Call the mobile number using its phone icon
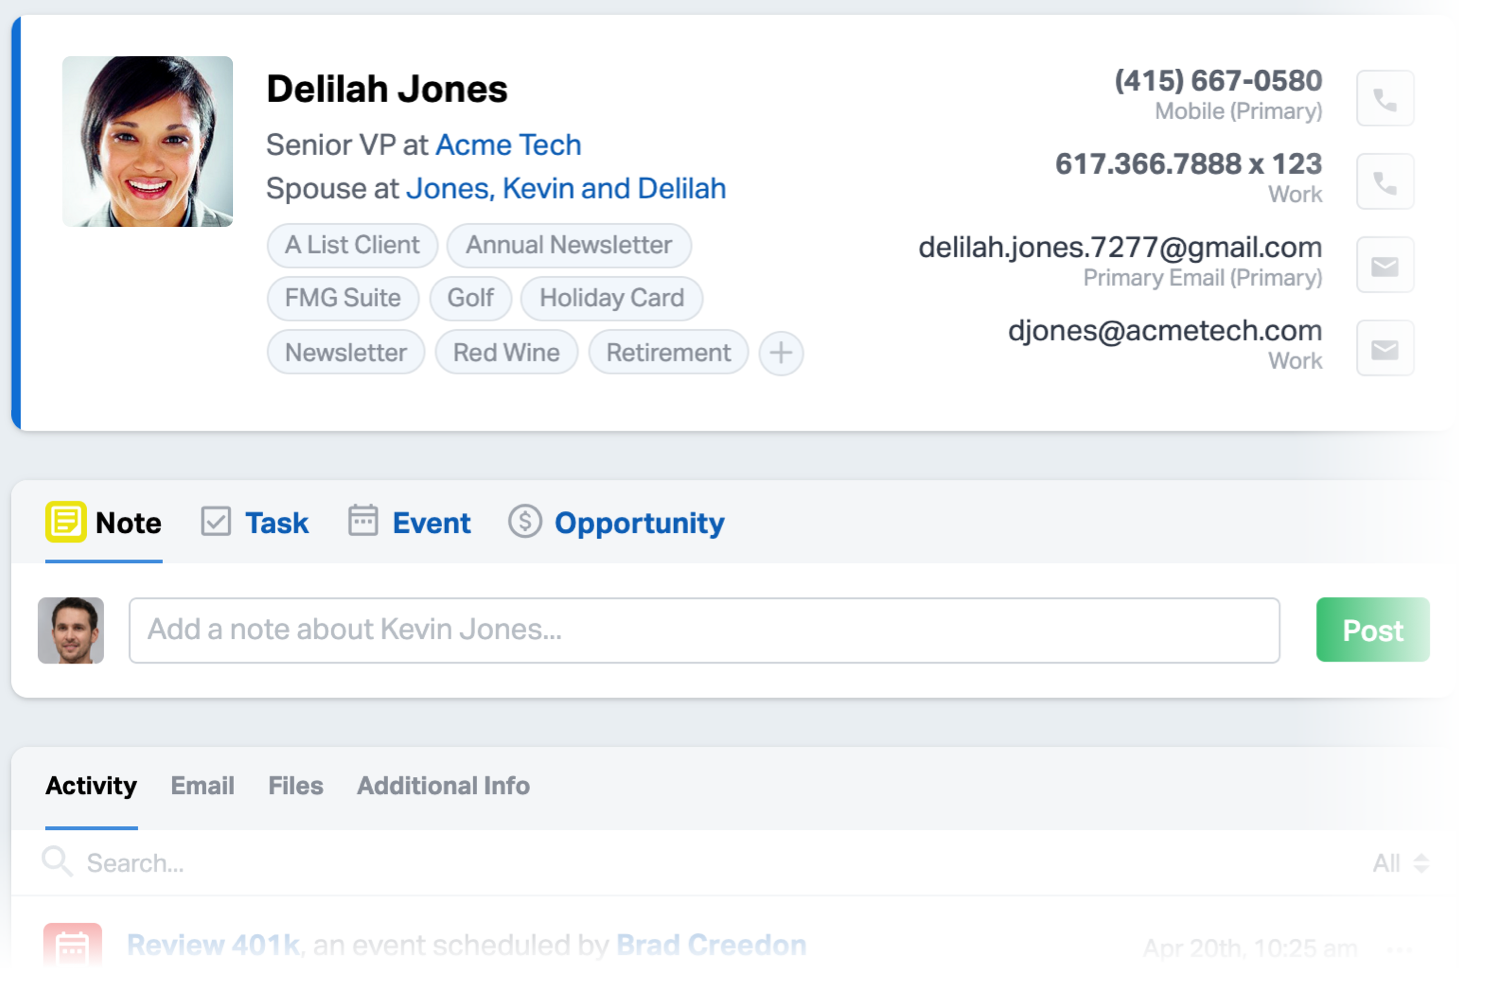 1384,98
